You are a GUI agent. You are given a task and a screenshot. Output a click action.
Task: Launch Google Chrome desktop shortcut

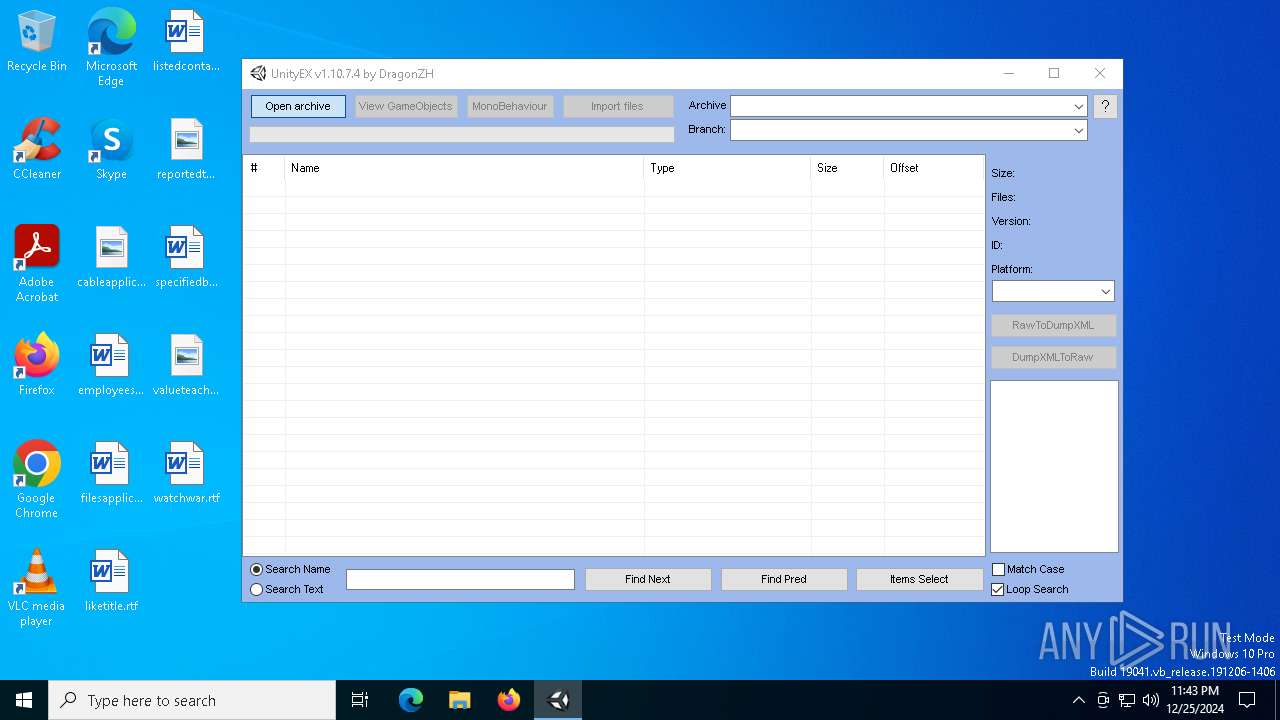[x=37, y=480]
